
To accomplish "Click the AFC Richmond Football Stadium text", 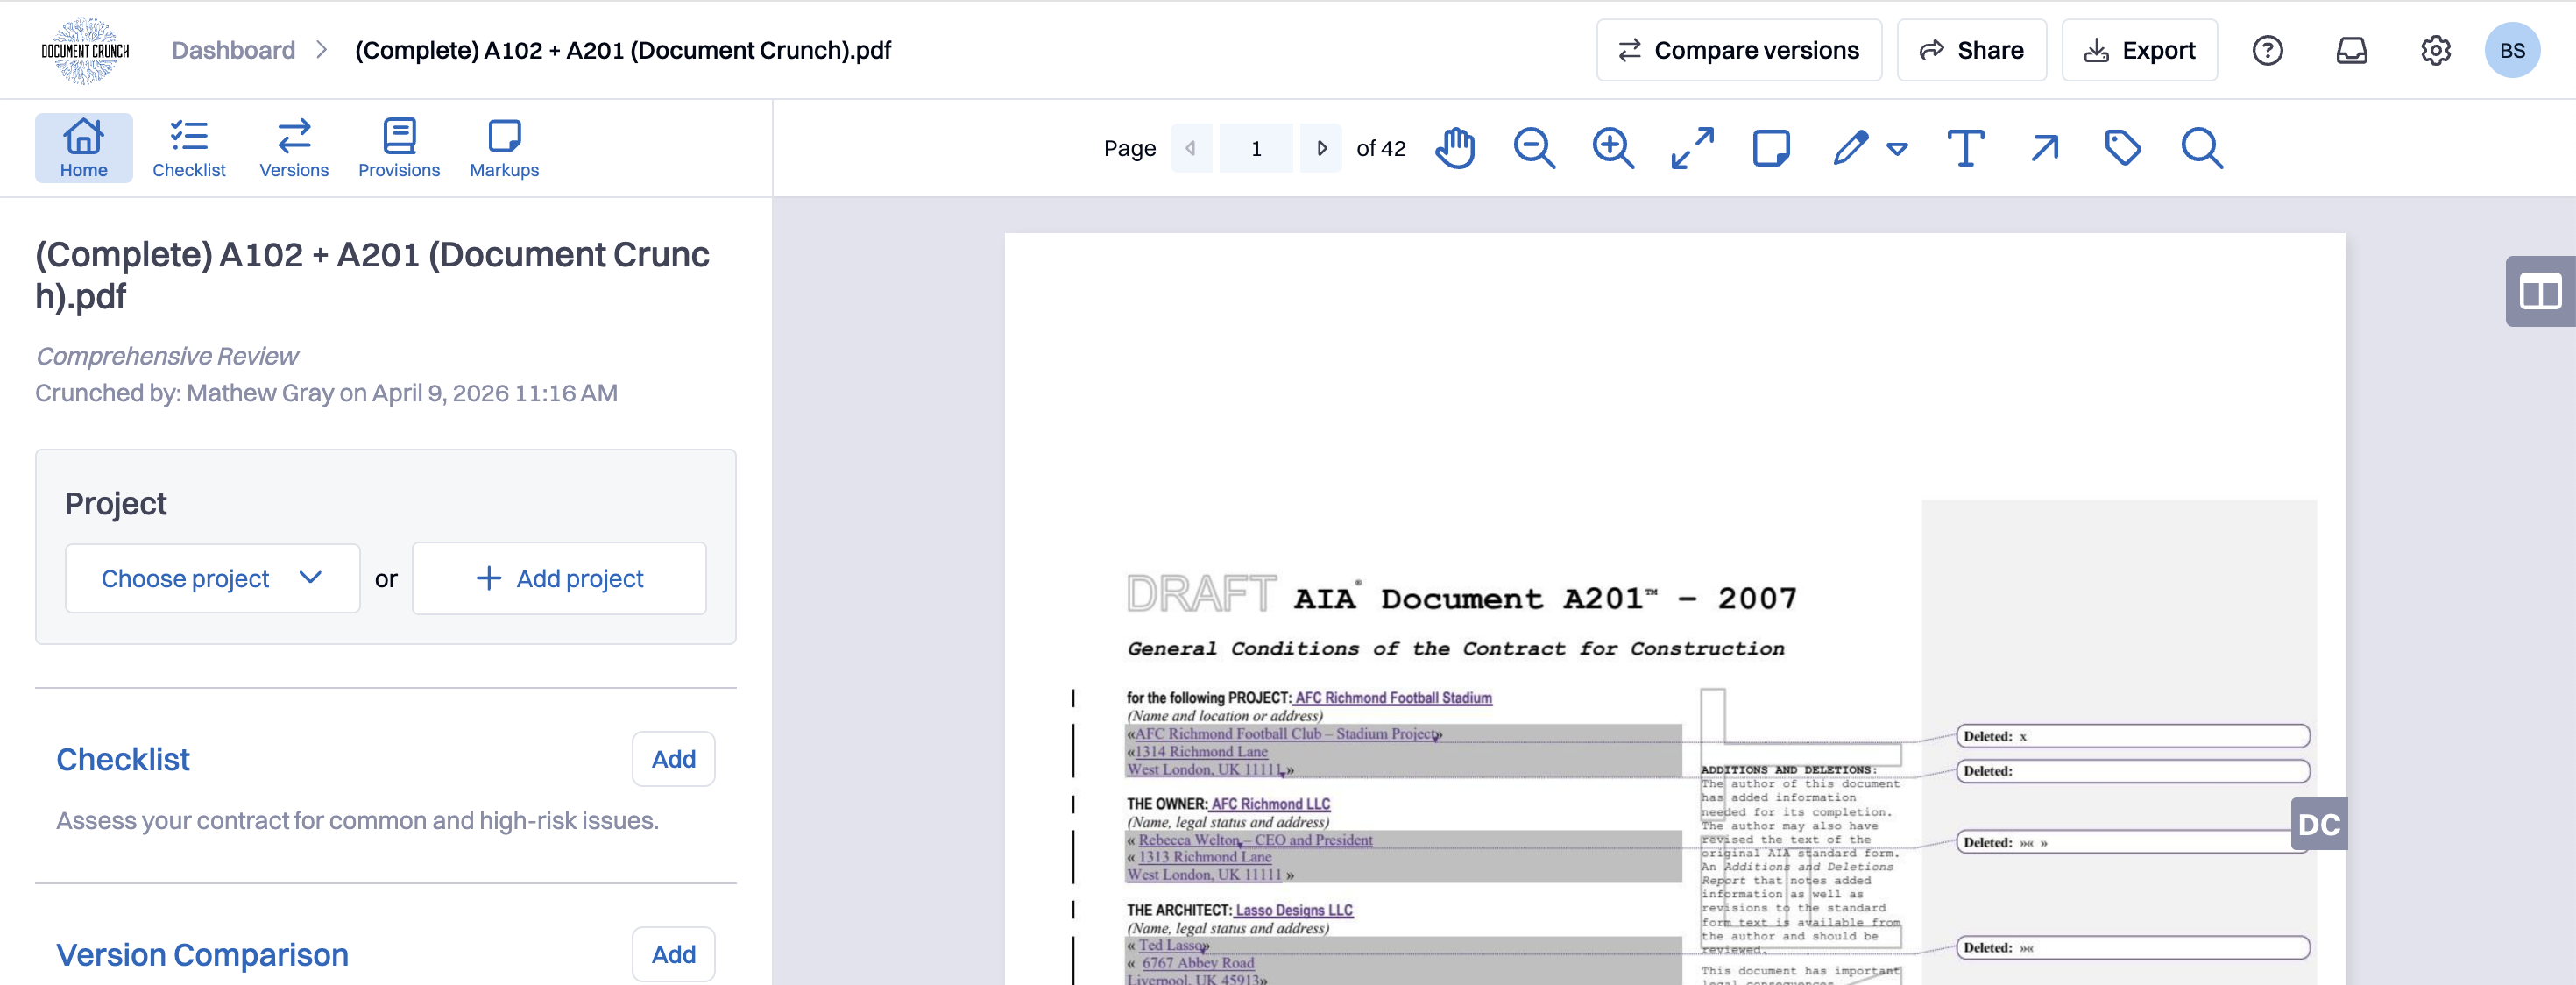I will [x=1393, y=698].
